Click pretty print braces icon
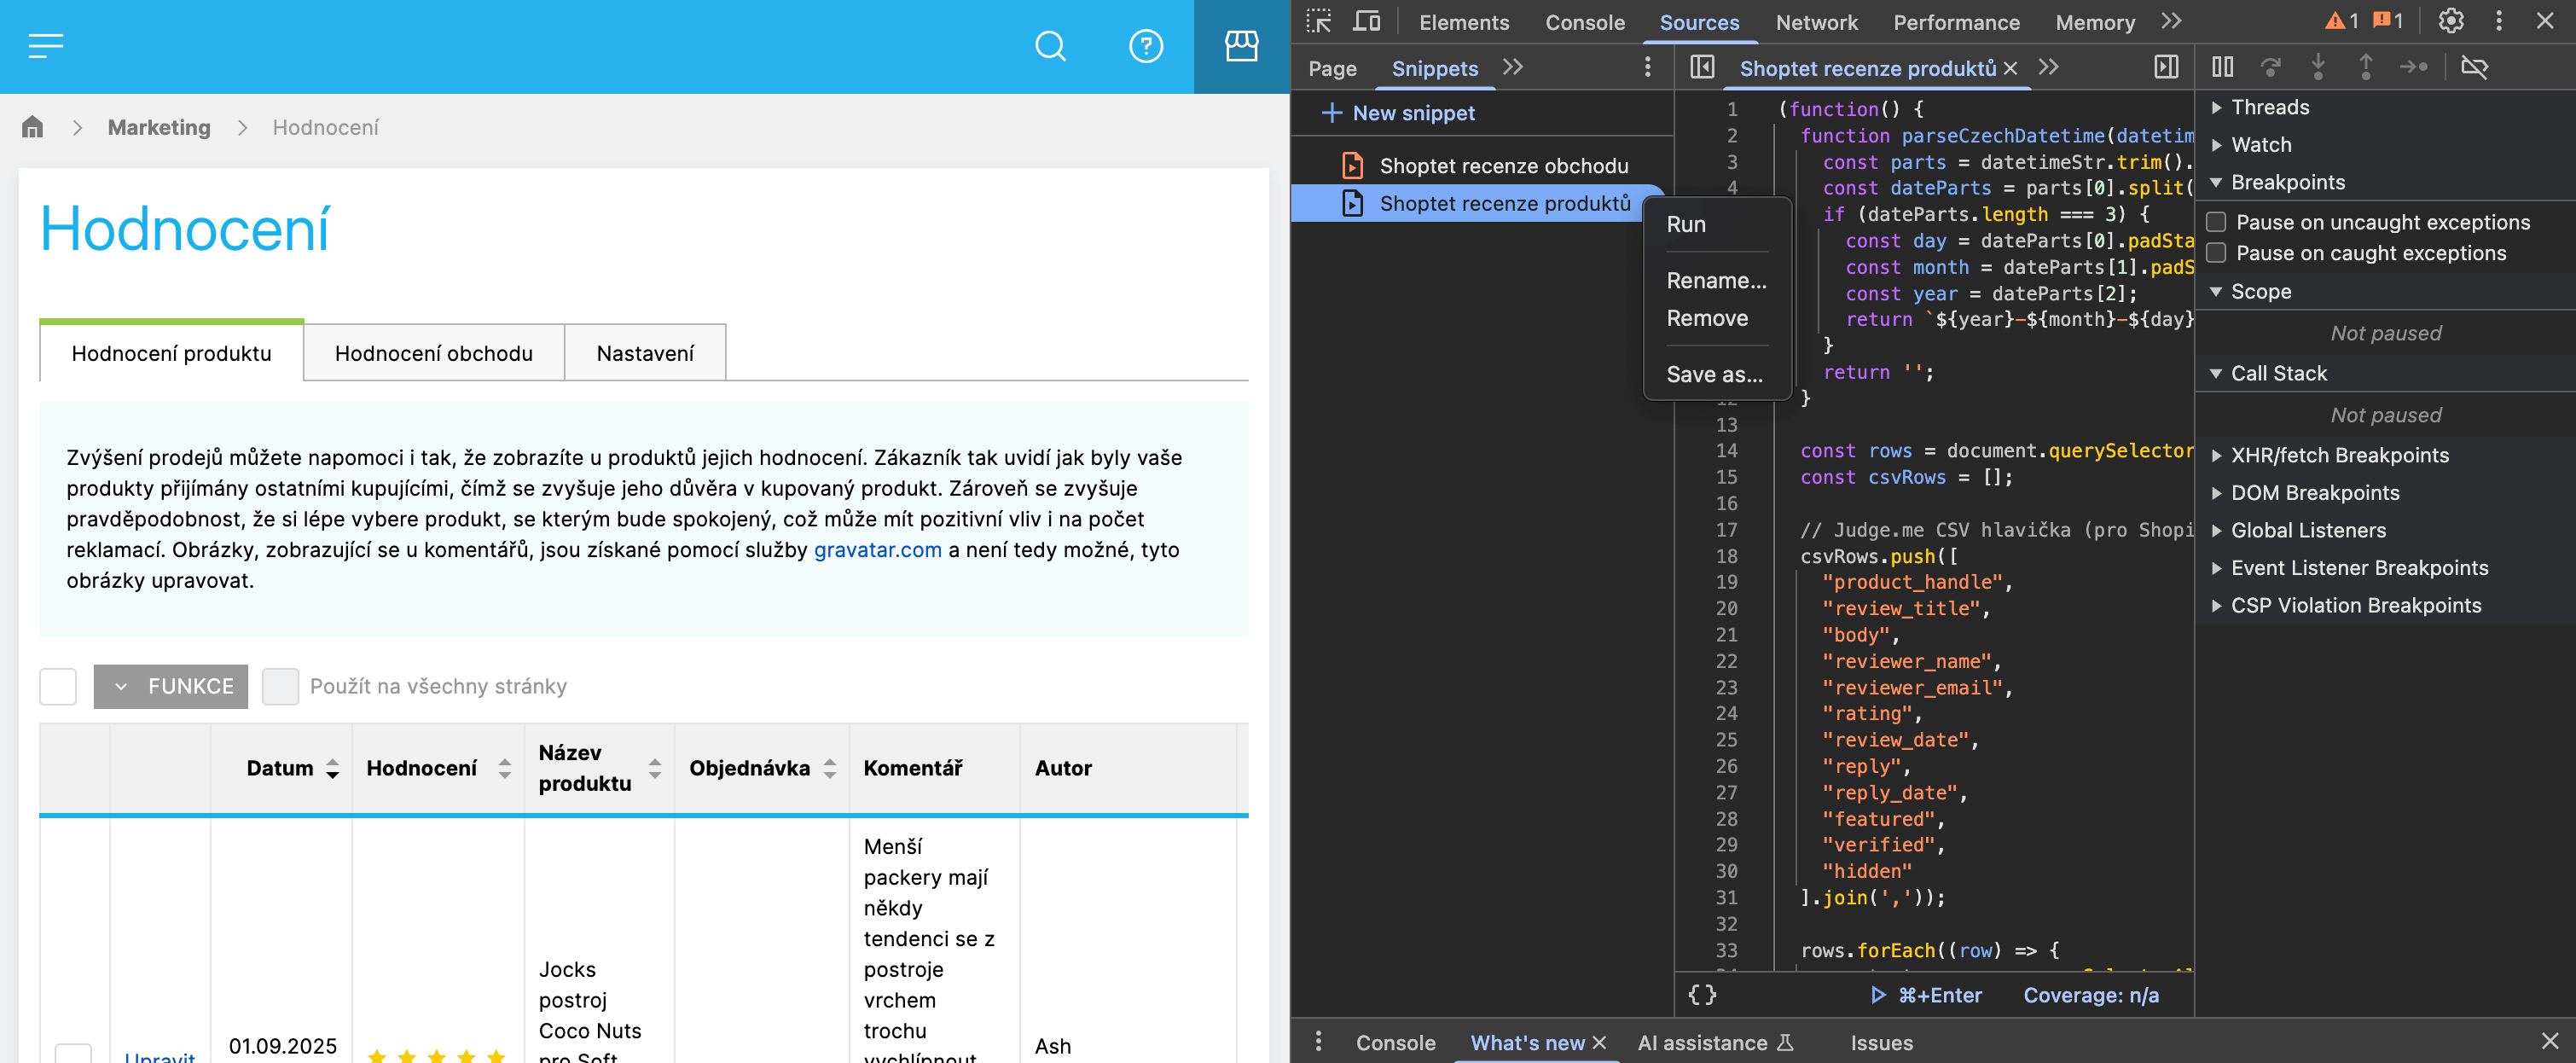This screenshot has height=1063, width=2576. 1702,994
